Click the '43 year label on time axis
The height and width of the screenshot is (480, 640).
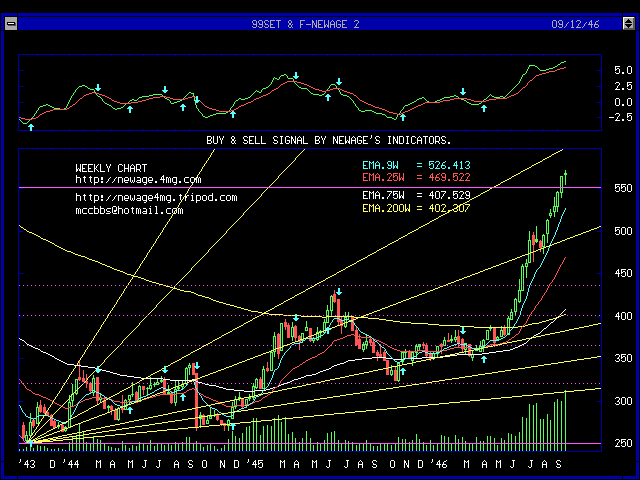27,464
